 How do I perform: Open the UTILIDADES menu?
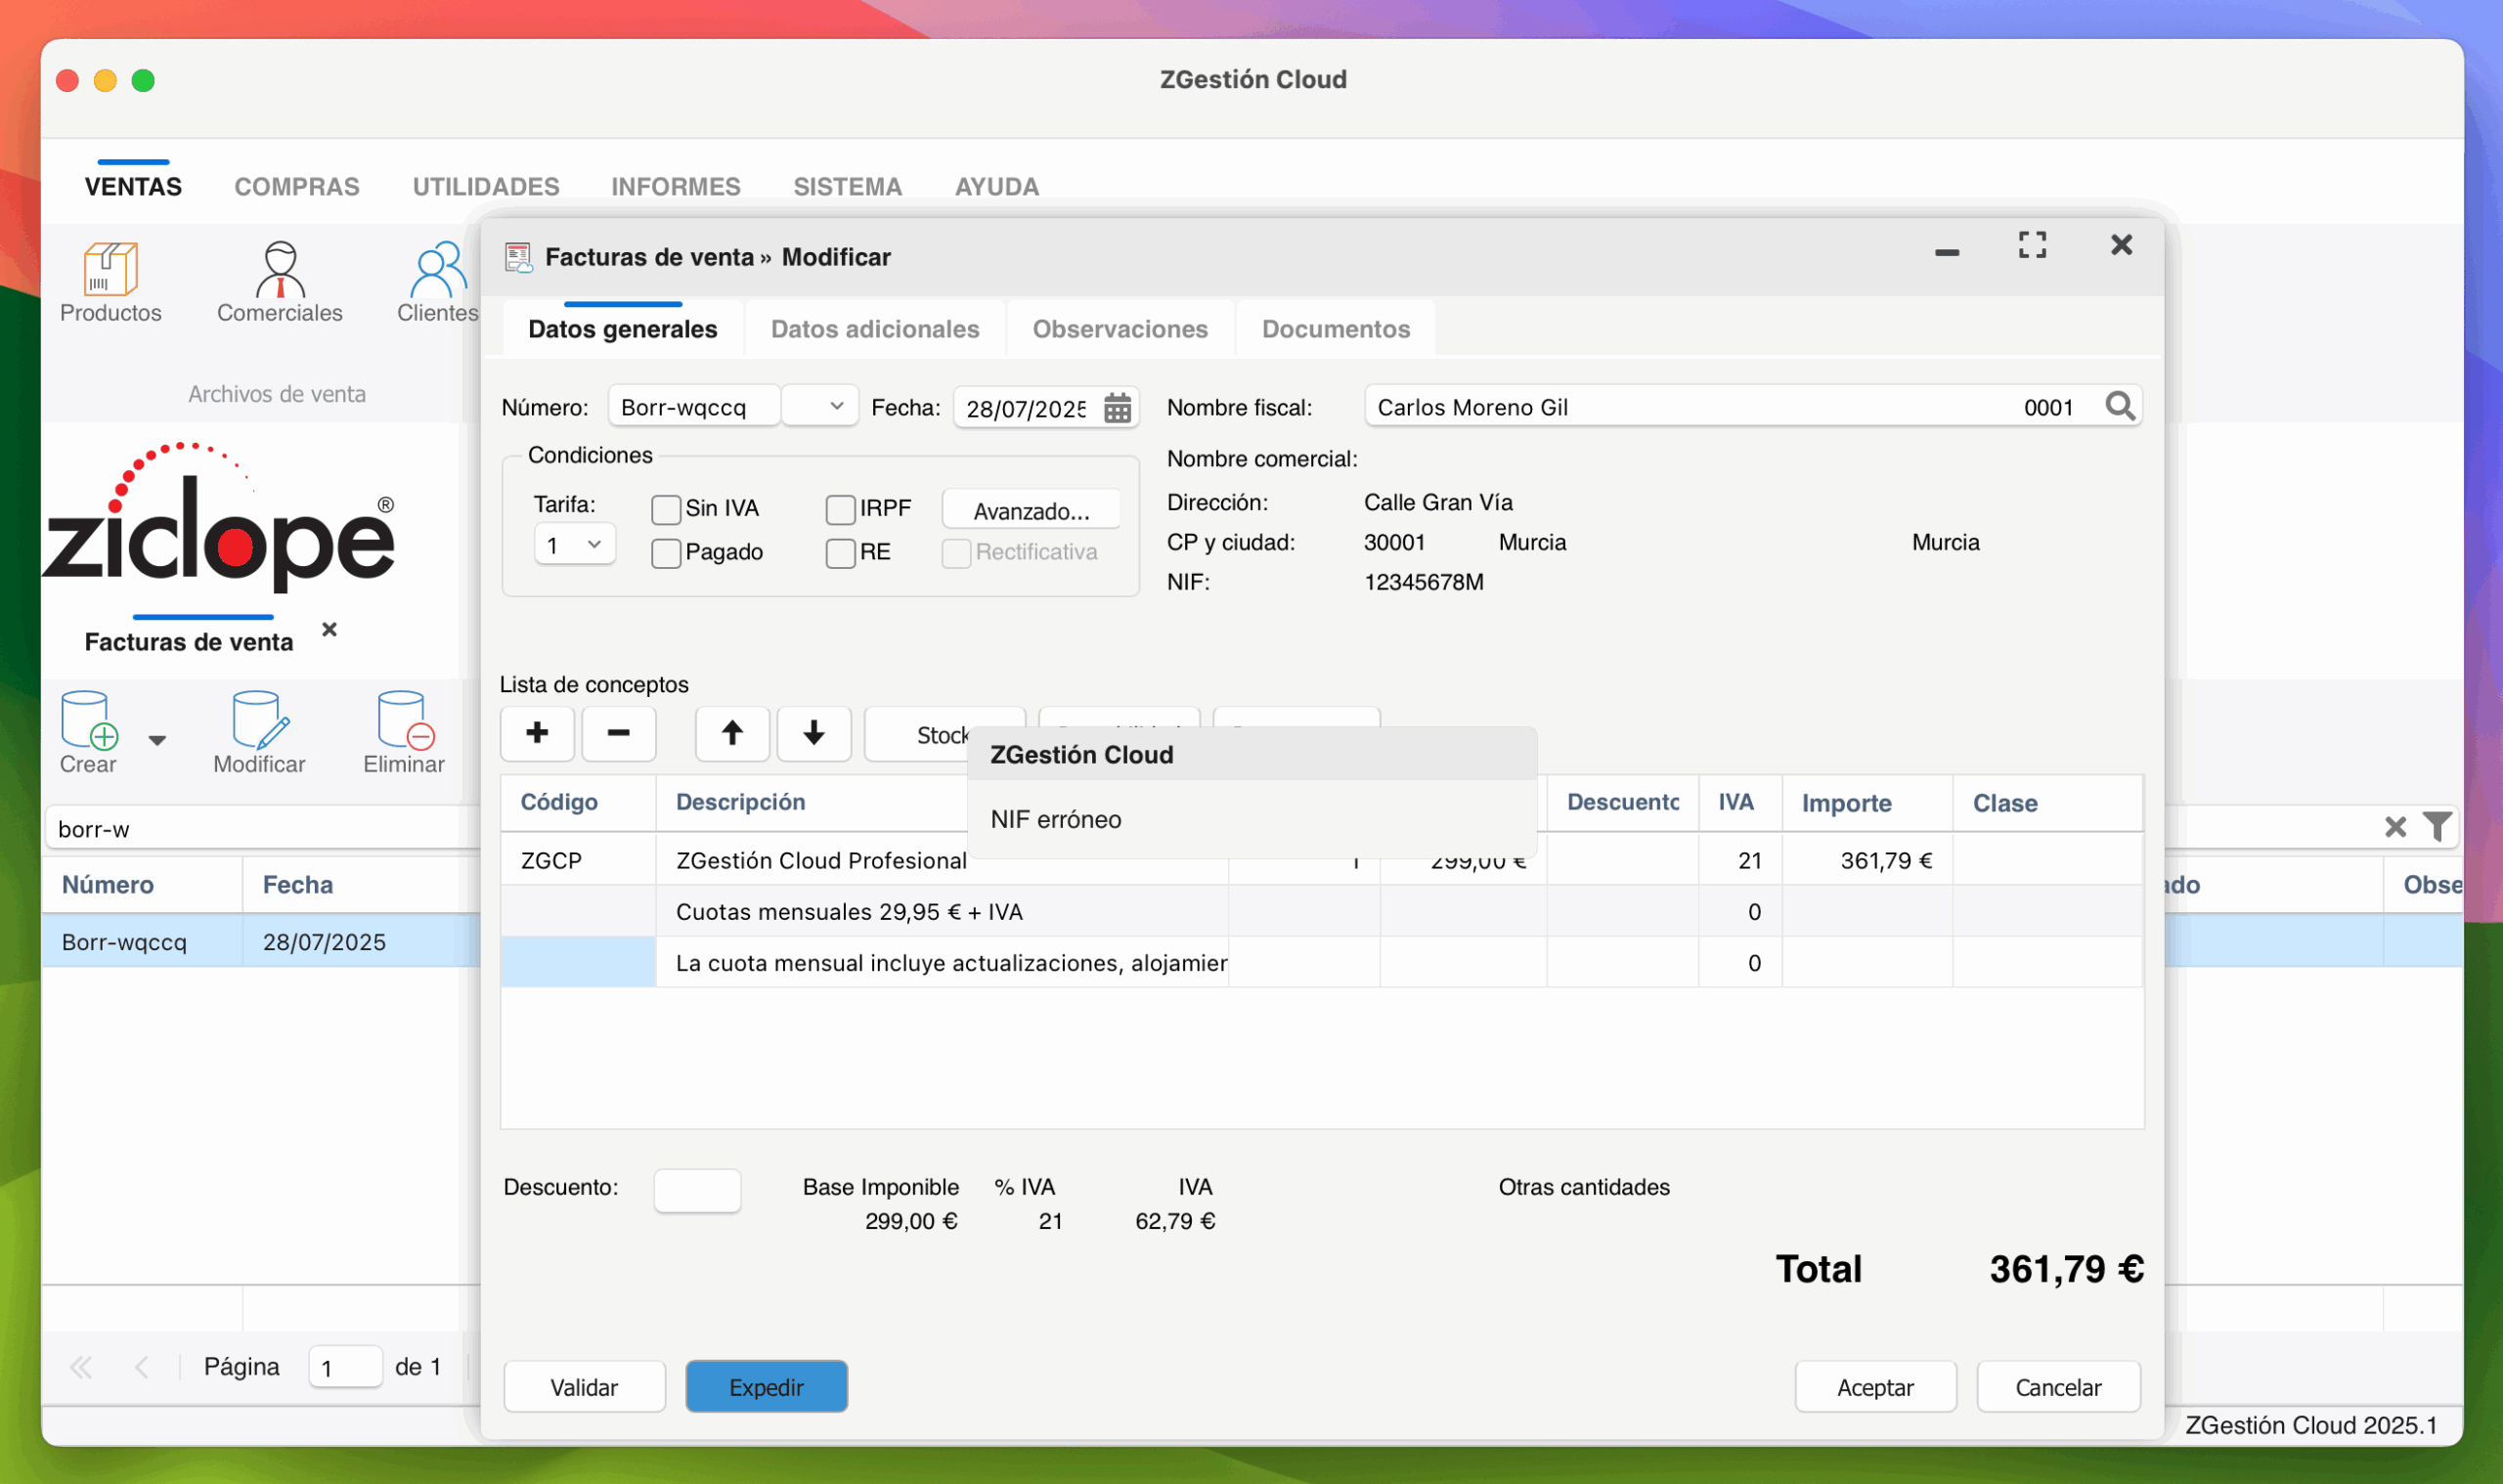click(486, 186)
